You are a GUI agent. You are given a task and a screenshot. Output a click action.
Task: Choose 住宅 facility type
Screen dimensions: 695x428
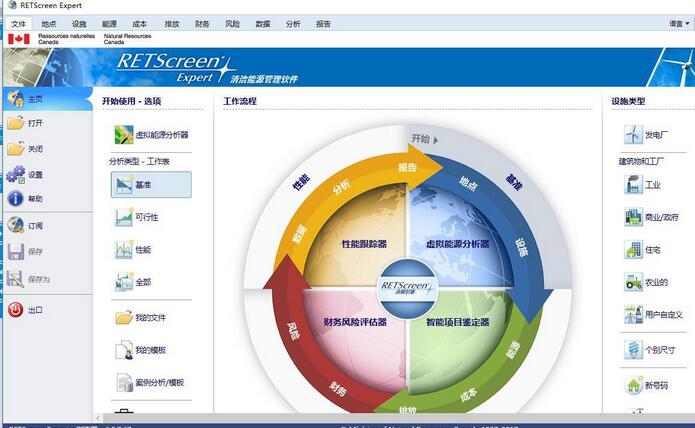643,250
